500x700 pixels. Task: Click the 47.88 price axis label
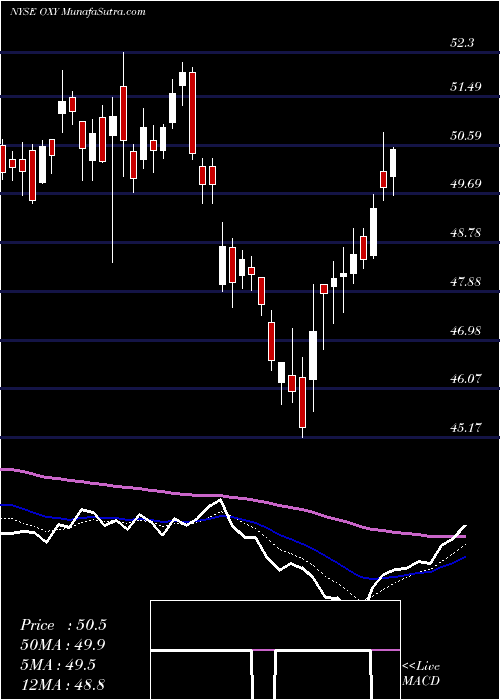coord(466,282)
